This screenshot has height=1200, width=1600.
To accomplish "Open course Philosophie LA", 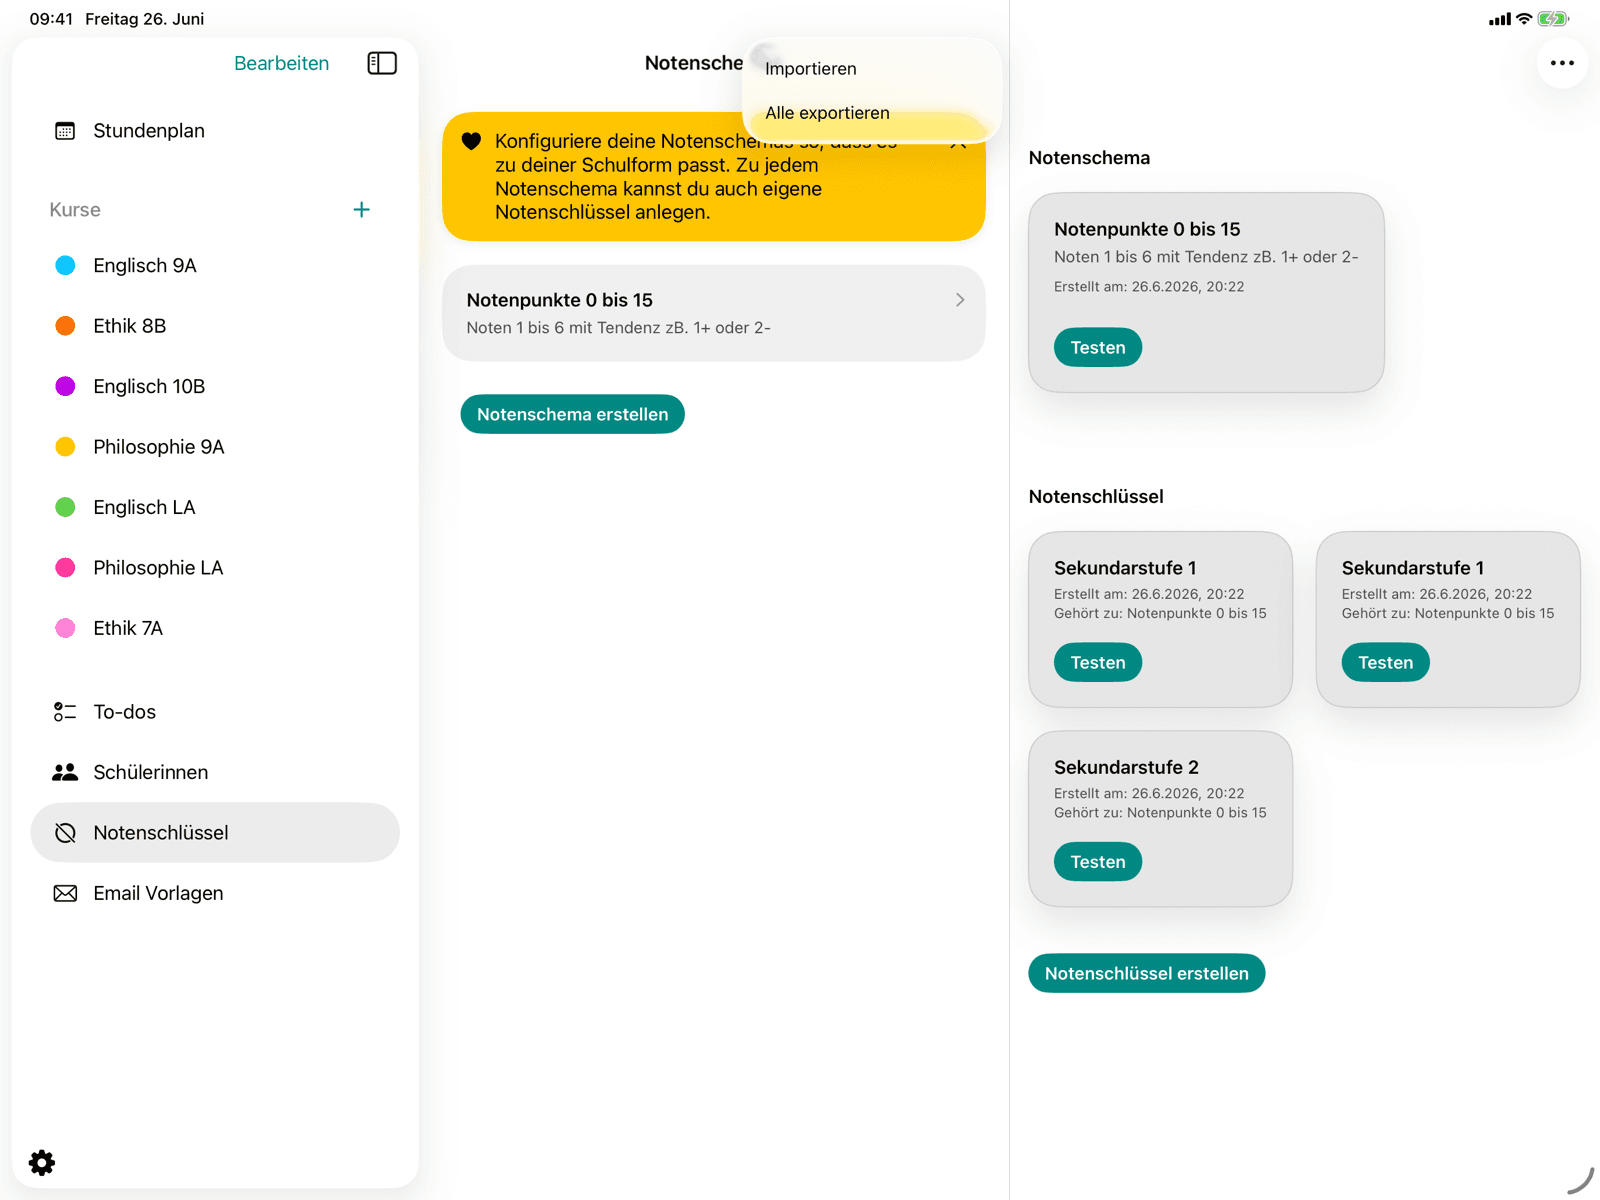I will point(215,568).
